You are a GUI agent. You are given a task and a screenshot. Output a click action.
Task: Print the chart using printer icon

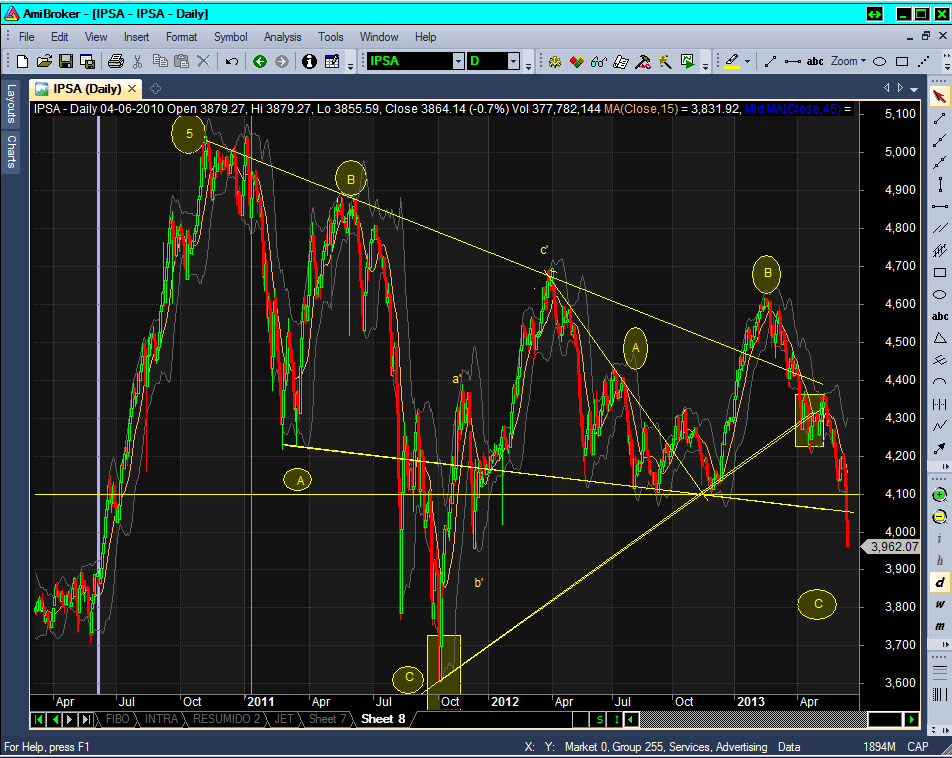coord(116,61)
